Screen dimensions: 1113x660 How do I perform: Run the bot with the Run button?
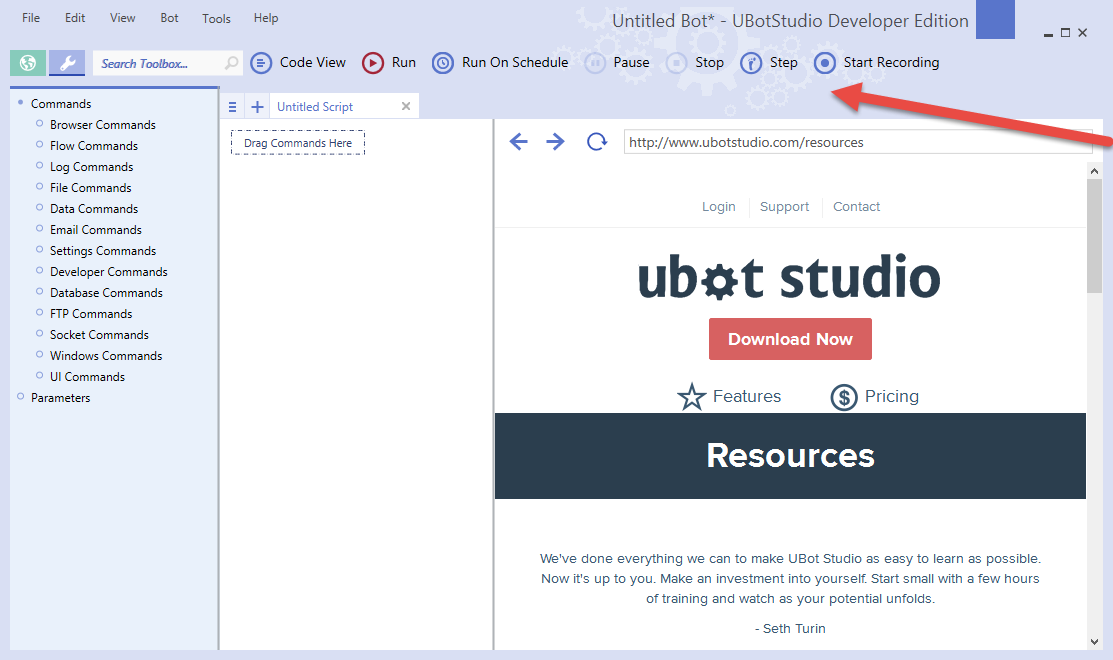click(x=389, y=62)
